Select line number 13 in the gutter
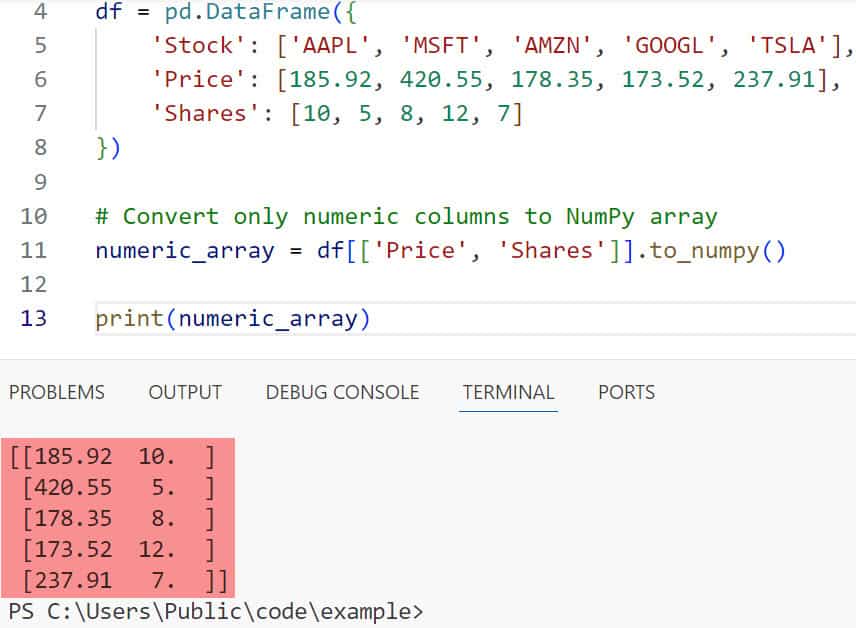The image size is (856, 628). pyautogui.click(x=33, y=319)
